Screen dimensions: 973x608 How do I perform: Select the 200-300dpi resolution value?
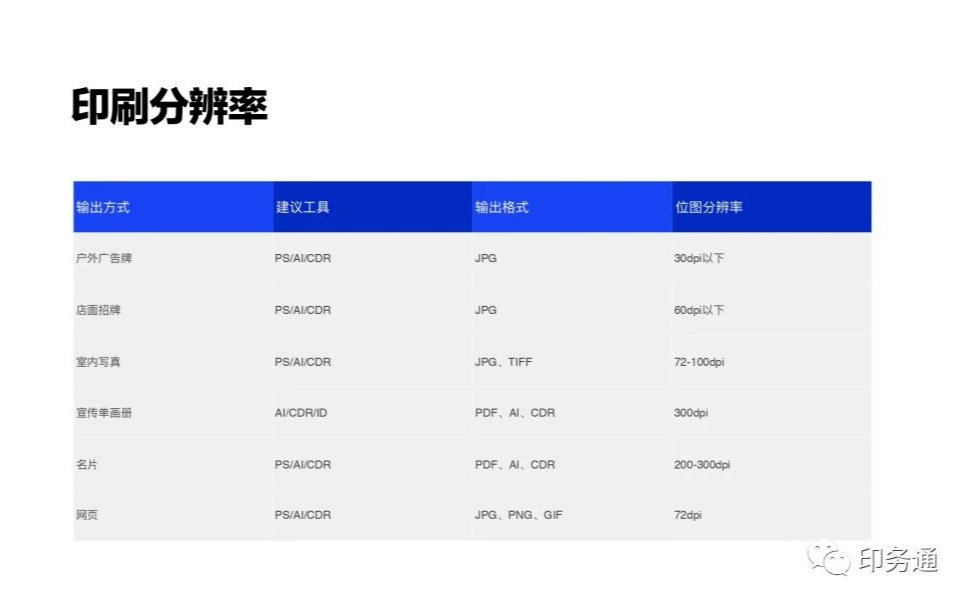702,465
